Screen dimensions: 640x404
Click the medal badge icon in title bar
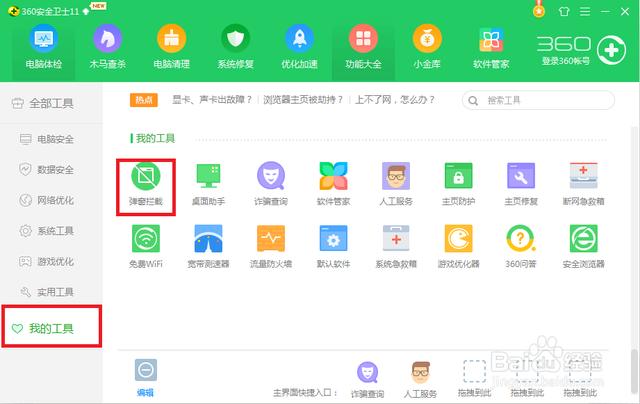pyautogui.click(x=539, y=9)
